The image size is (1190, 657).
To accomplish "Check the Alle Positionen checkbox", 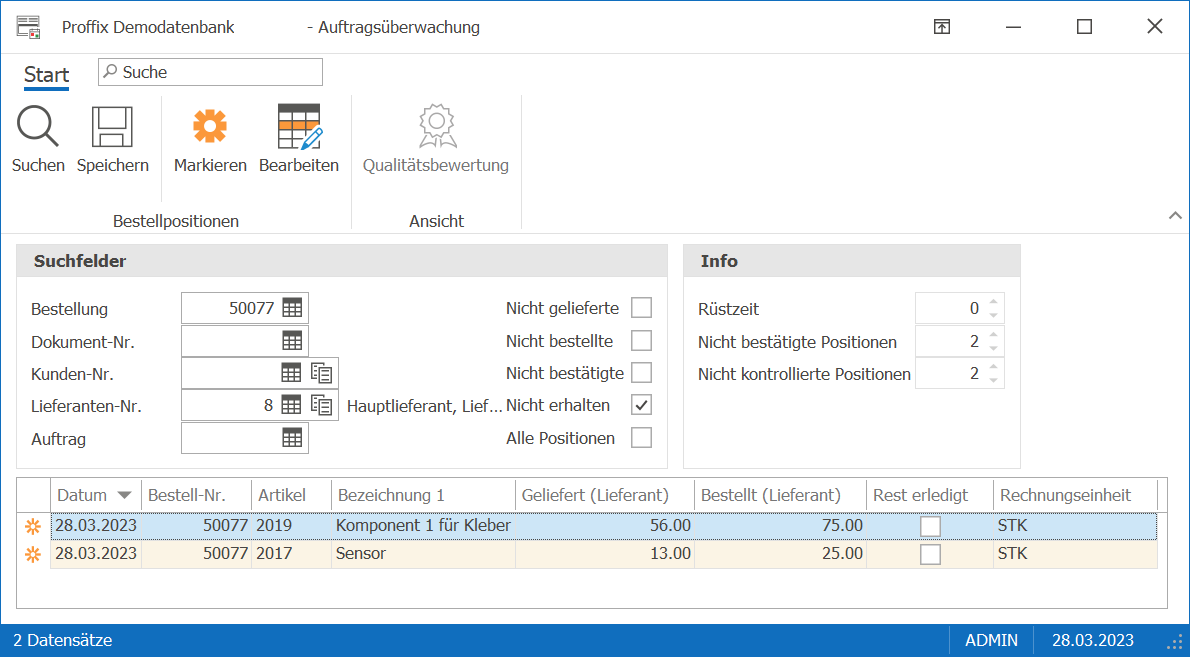I will tap(641, 438).
